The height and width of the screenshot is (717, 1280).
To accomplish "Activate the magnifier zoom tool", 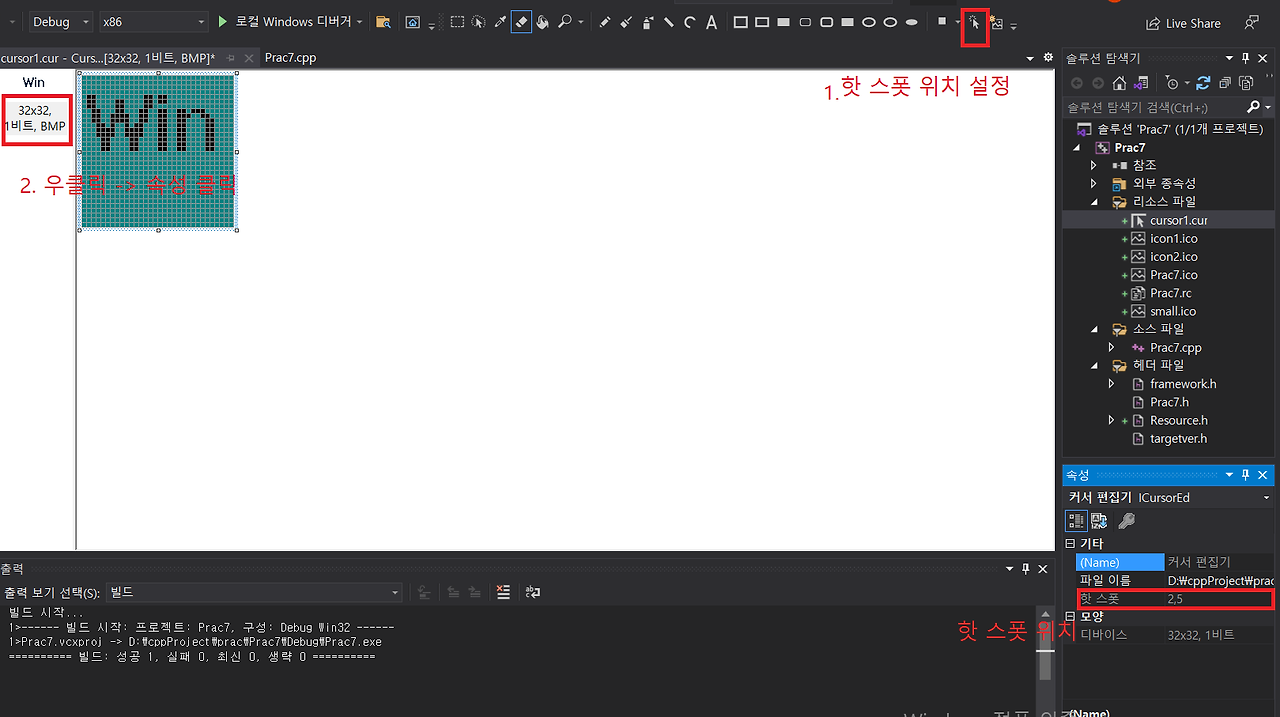I will (564, 22).
